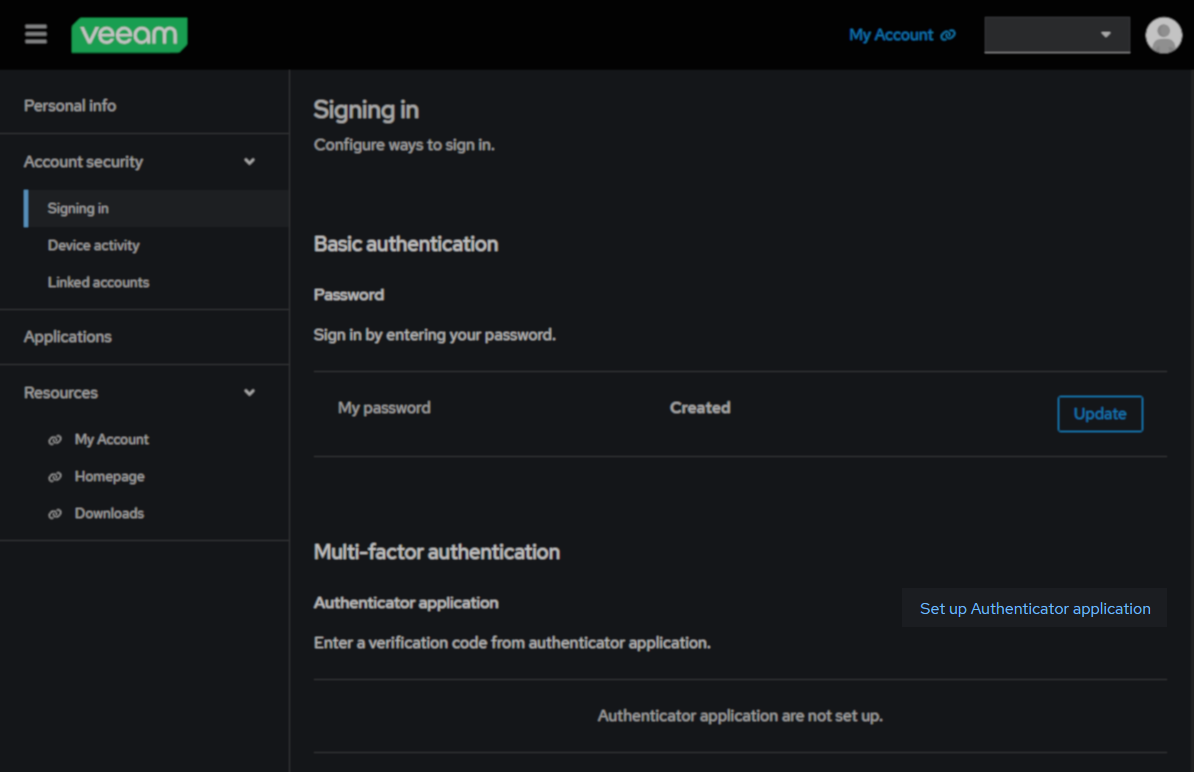Open the user avatar profile icon
The height and width of the screenshot is (772, 1194).
(1163, 35)
